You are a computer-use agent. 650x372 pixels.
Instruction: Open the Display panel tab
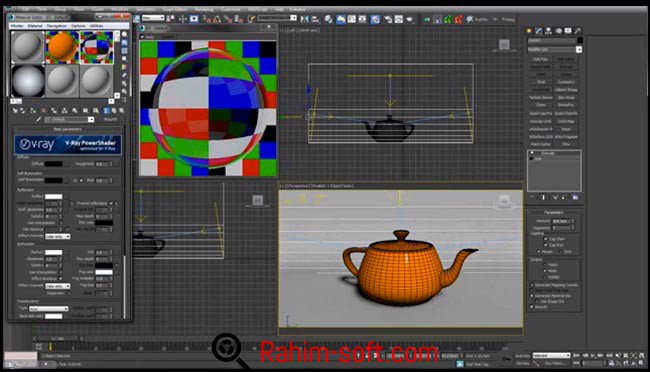[568, 31]
